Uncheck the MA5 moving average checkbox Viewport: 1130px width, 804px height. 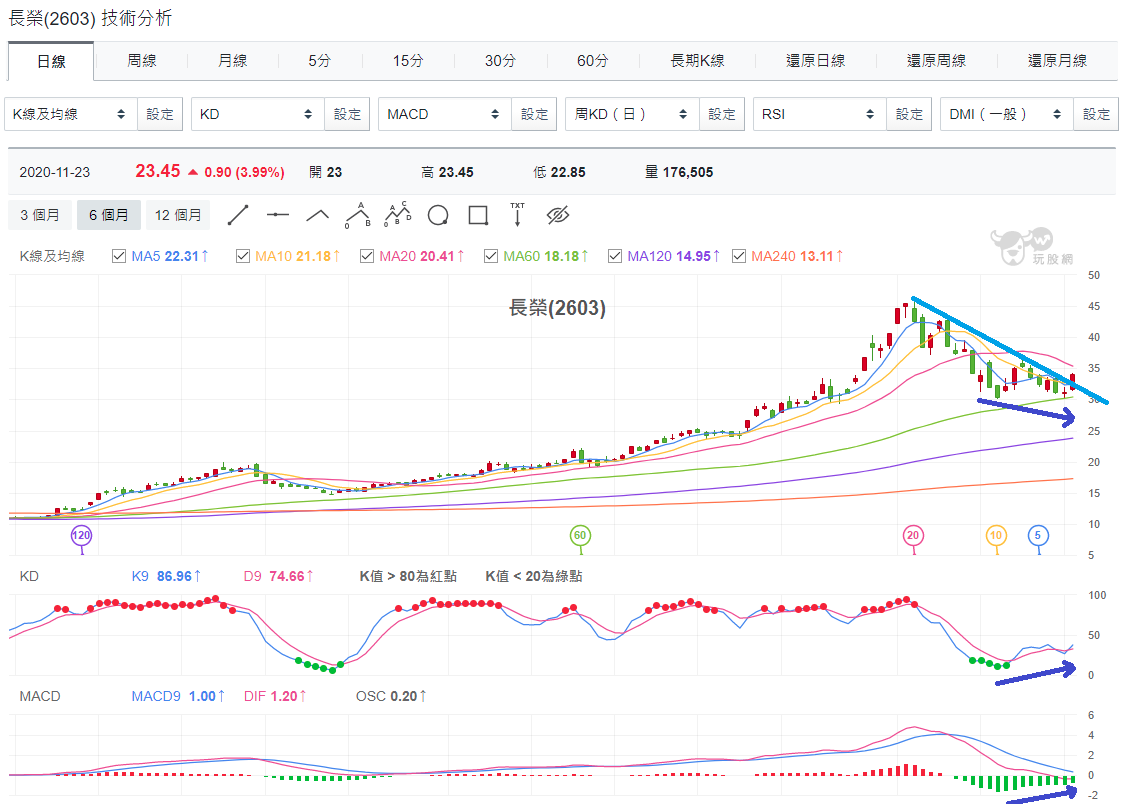119,256
